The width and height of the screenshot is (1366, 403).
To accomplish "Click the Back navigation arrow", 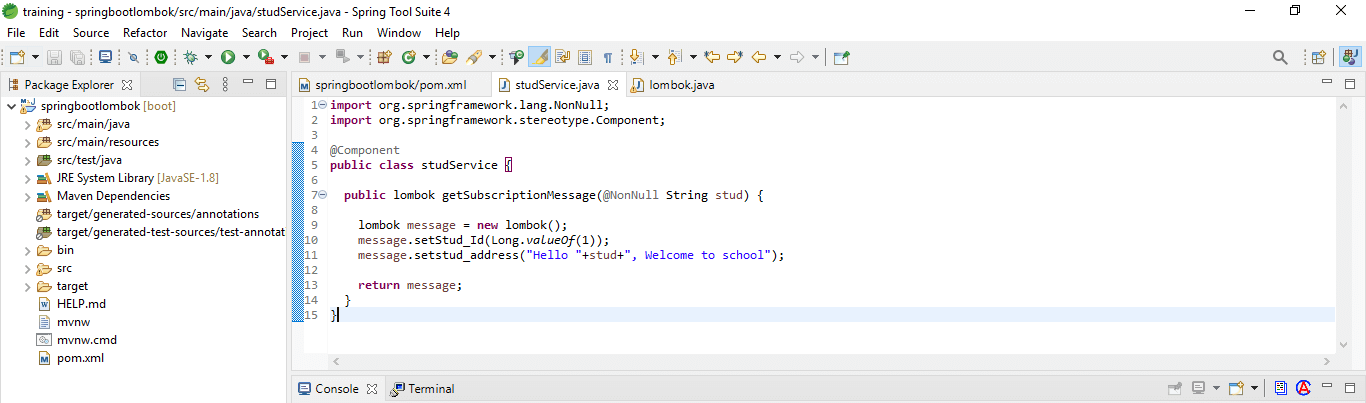I will pyautogui.click(x=758, y=57).
